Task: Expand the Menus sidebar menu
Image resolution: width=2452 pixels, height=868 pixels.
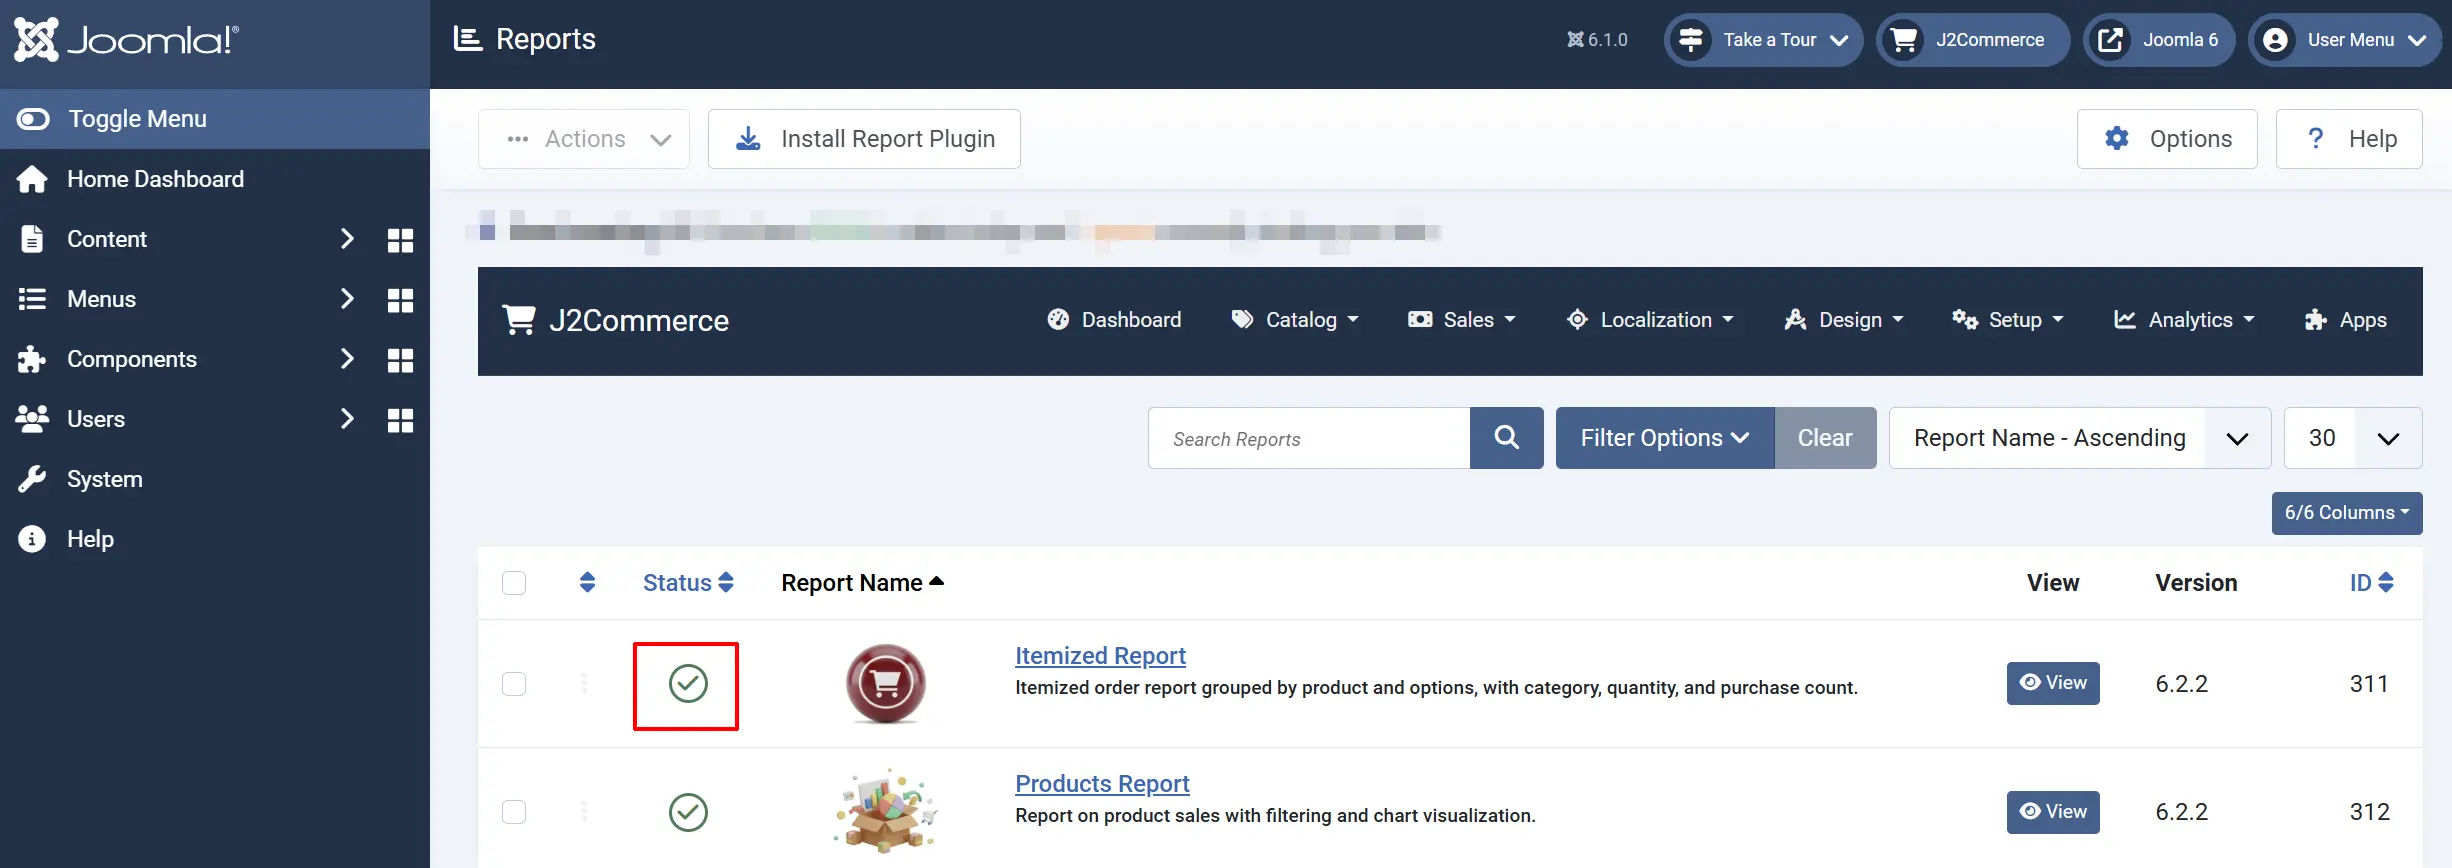Action: [x=347, y=299]
